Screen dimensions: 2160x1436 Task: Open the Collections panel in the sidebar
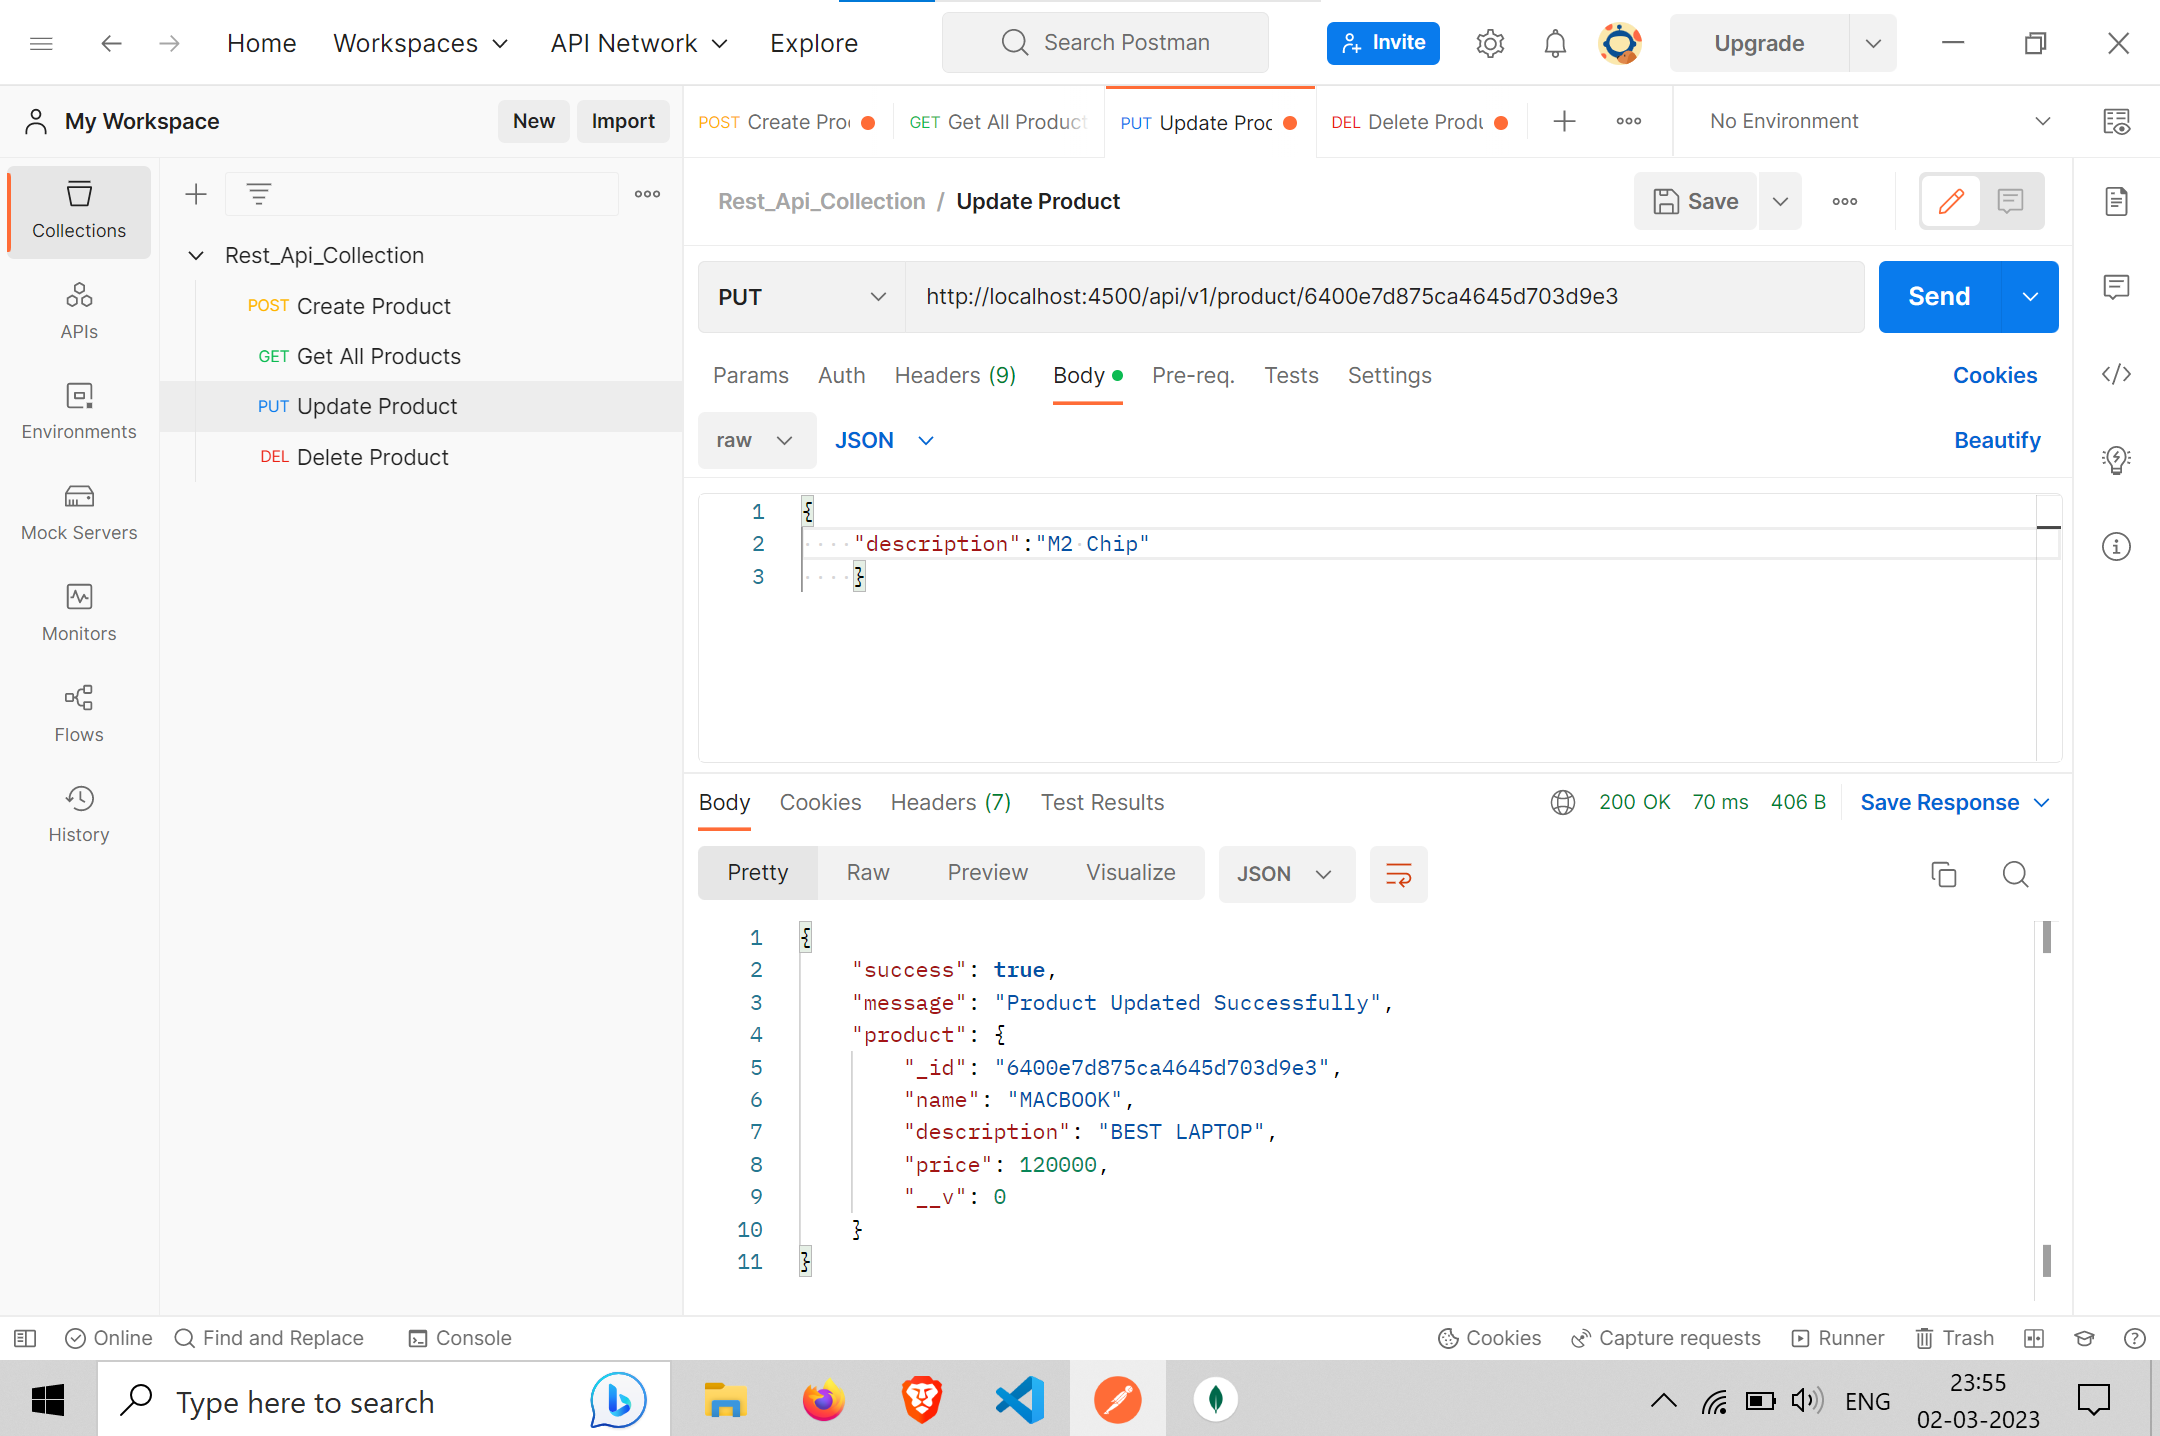coord(78,210)
